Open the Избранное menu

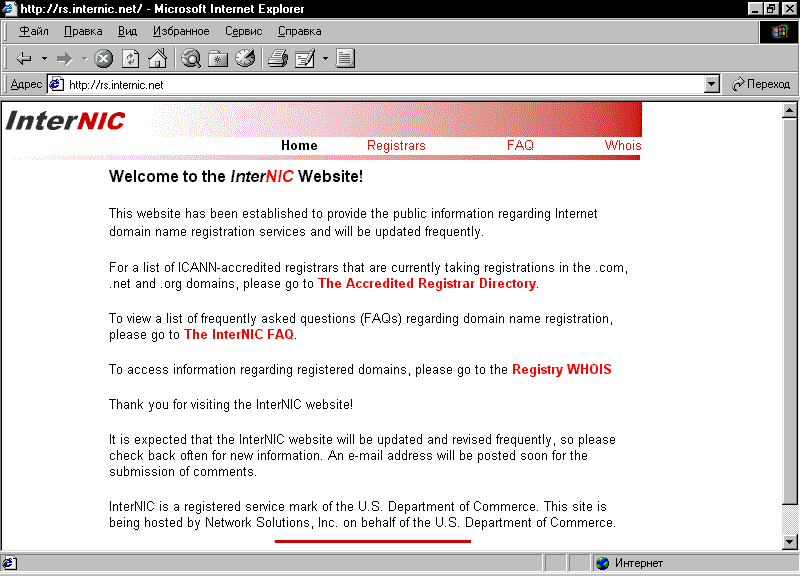[x=181, y=31]
